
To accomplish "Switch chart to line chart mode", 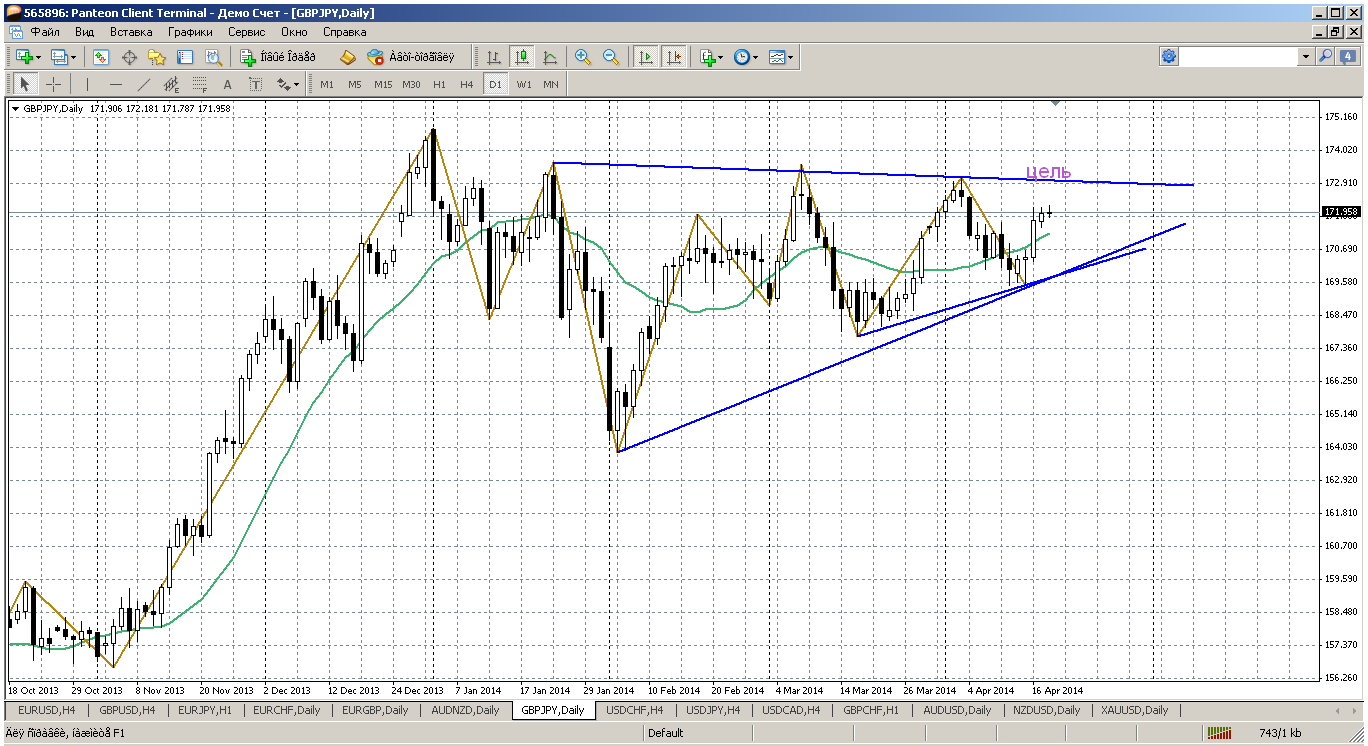I will (549, 57).
